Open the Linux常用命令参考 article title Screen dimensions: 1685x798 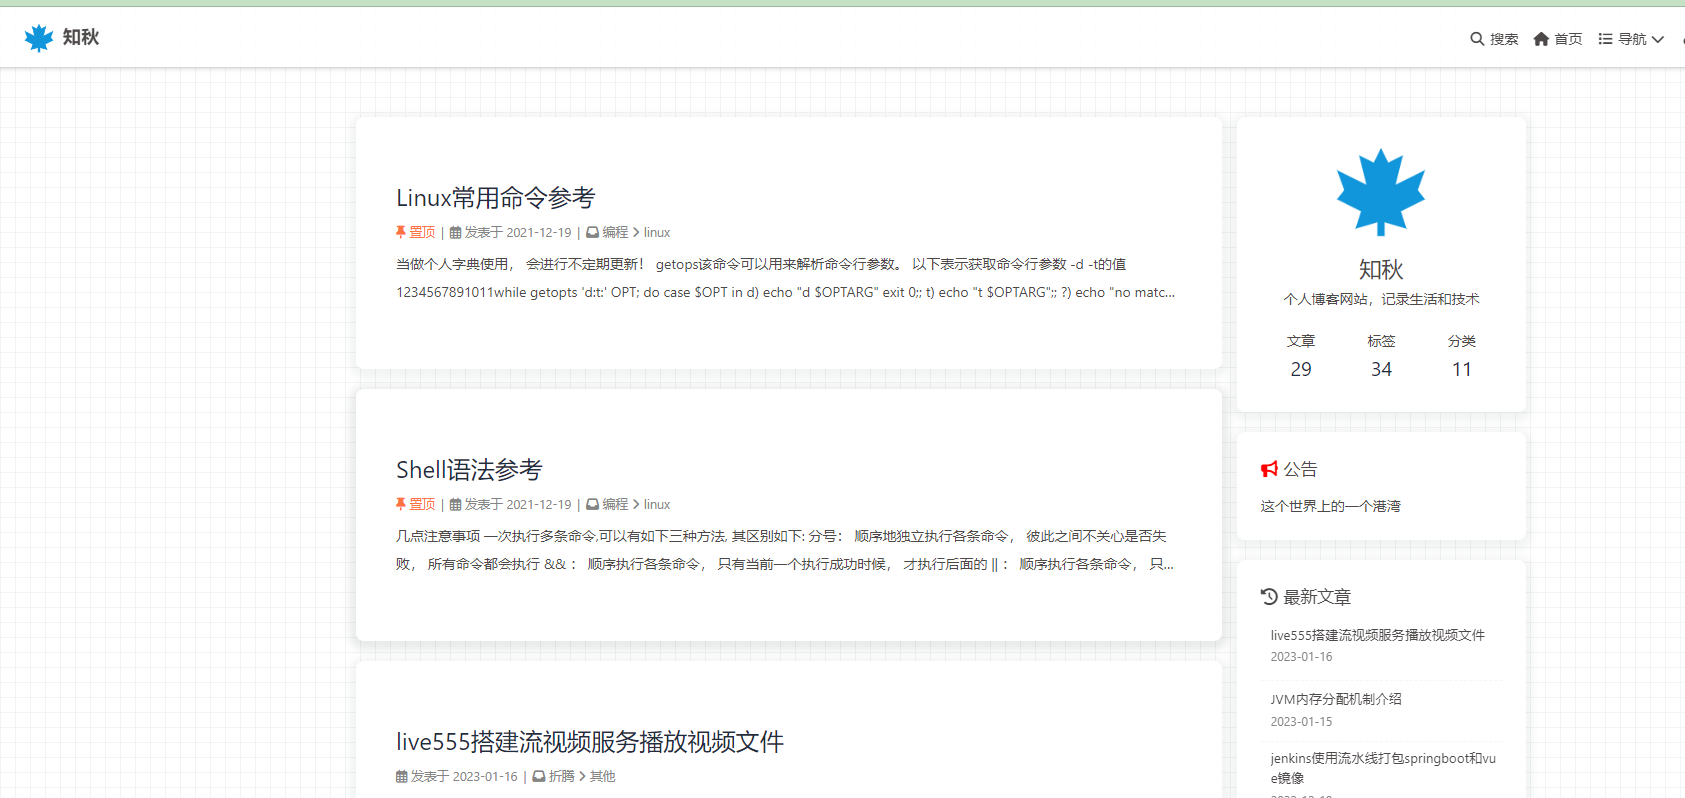495,198
